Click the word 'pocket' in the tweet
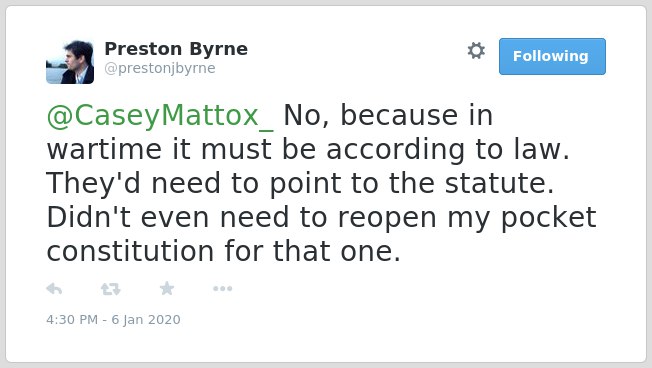 click(x=548, y=218)
